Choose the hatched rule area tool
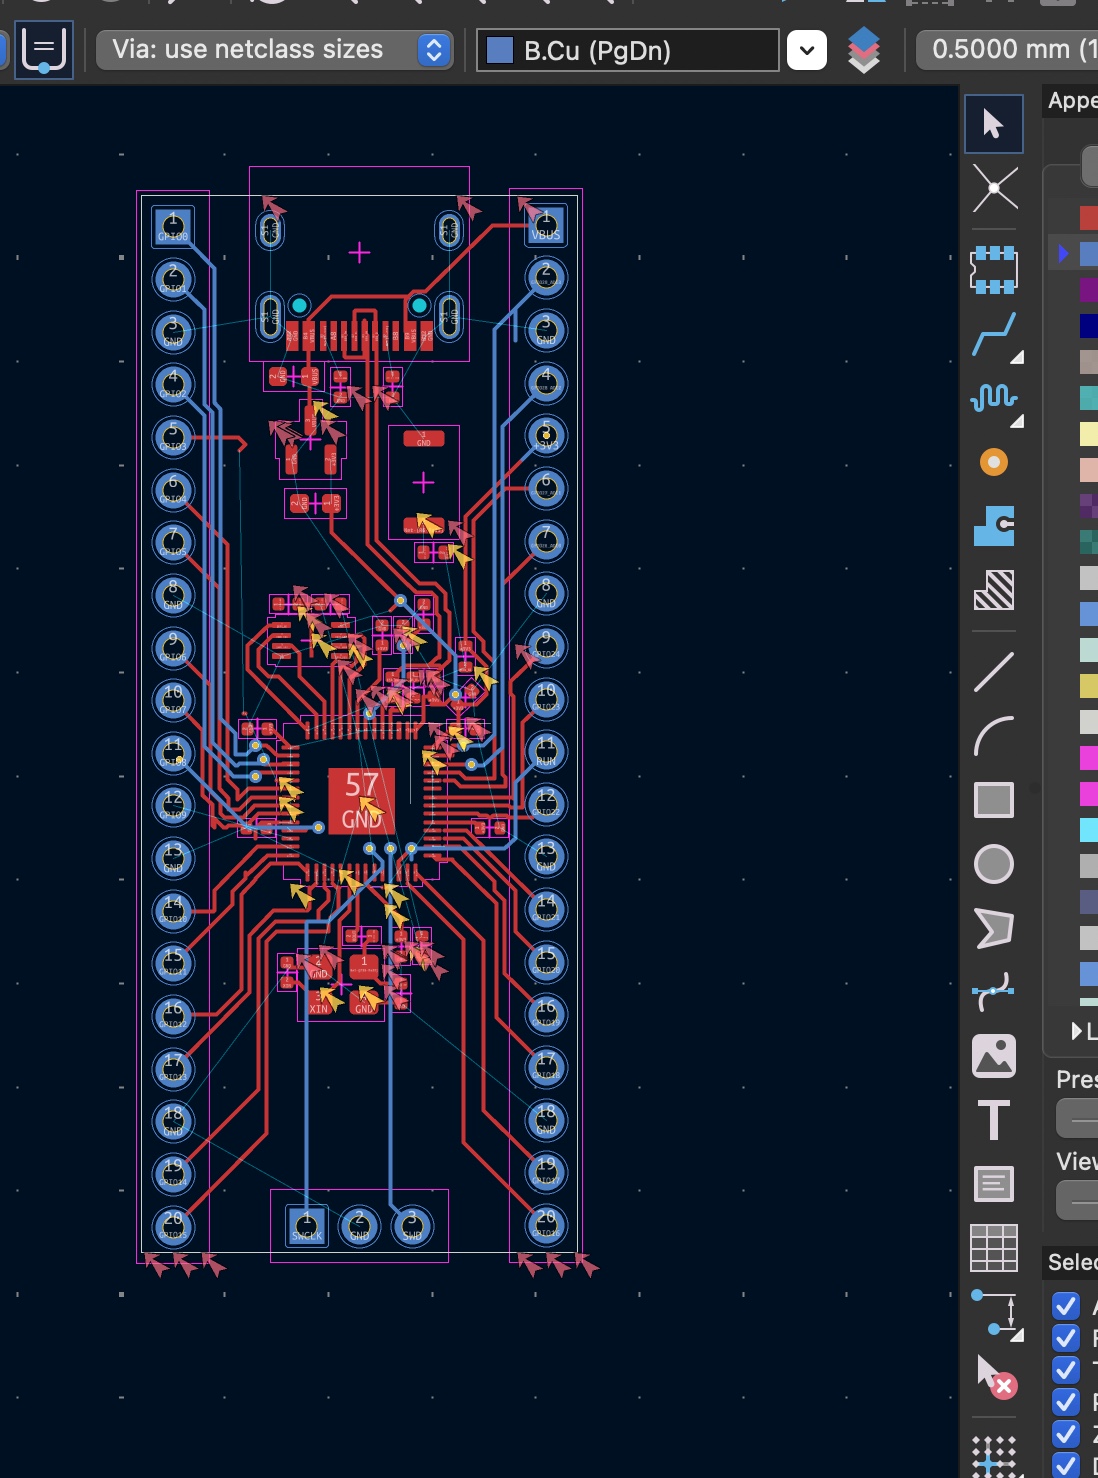The width and height of the screenshot is (1098, 1478). [993, 590]
